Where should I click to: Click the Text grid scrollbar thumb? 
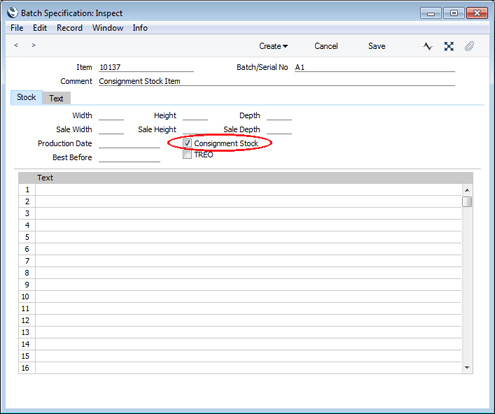[x=467, y=202]
